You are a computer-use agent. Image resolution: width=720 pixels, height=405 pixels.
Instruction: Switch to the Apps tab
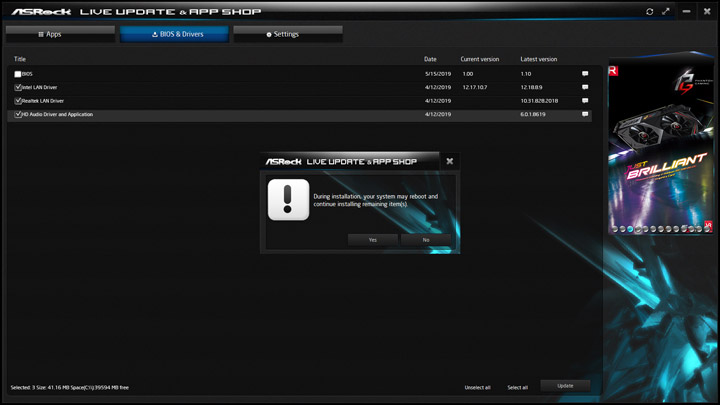pyautogui.click(x=60, y=34)
